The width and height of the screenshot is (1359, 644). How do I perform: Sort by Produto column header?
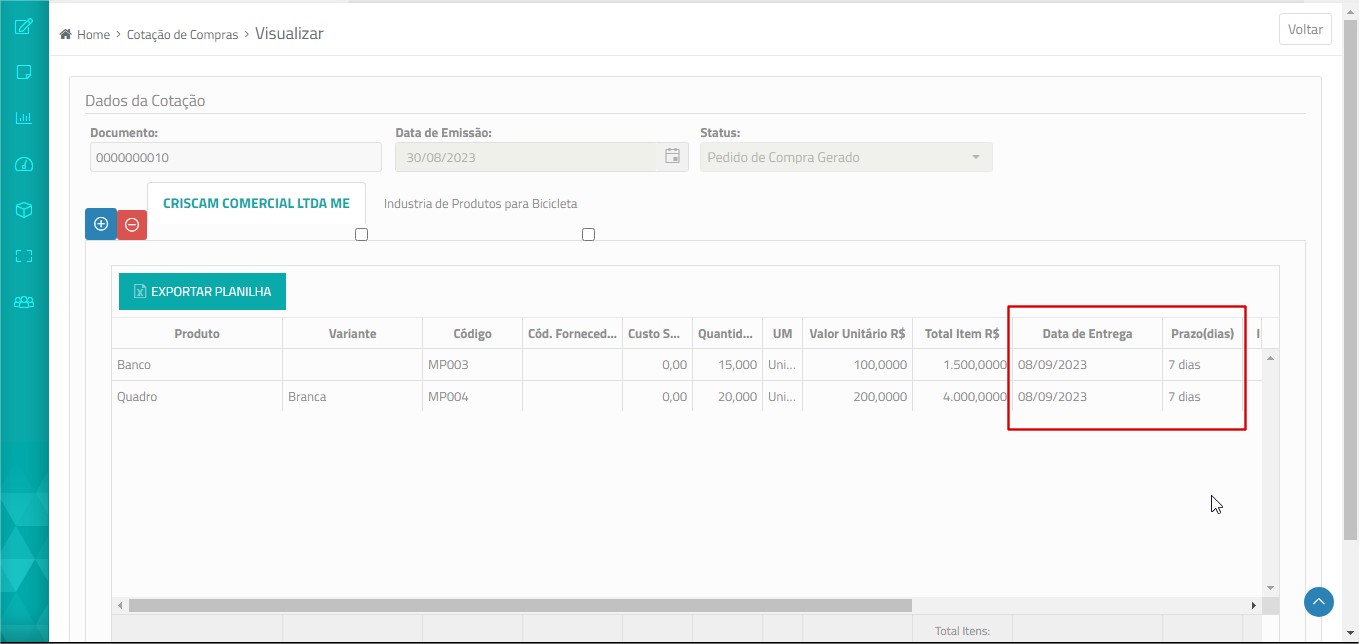click(197, 334)
